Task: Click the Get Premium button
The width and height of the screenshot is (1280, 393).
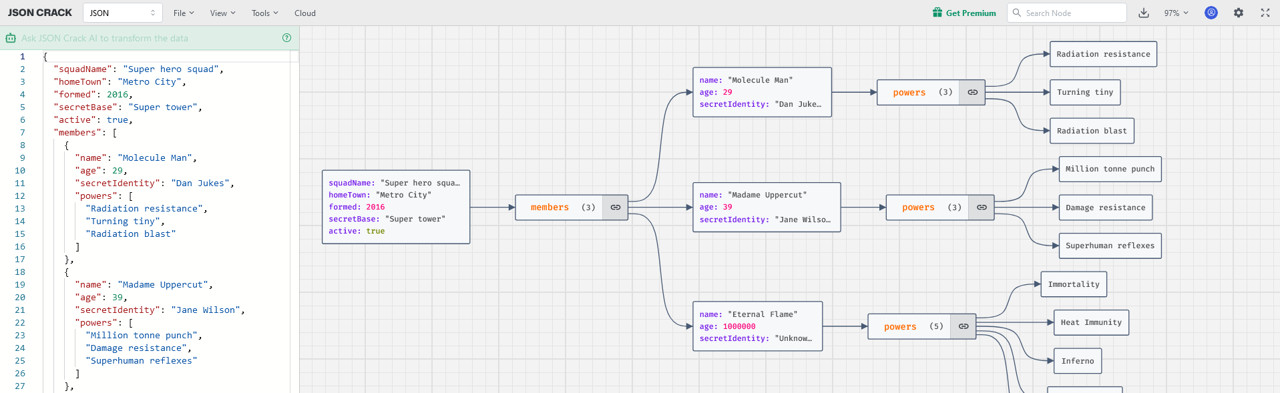Action: (964, 13)
